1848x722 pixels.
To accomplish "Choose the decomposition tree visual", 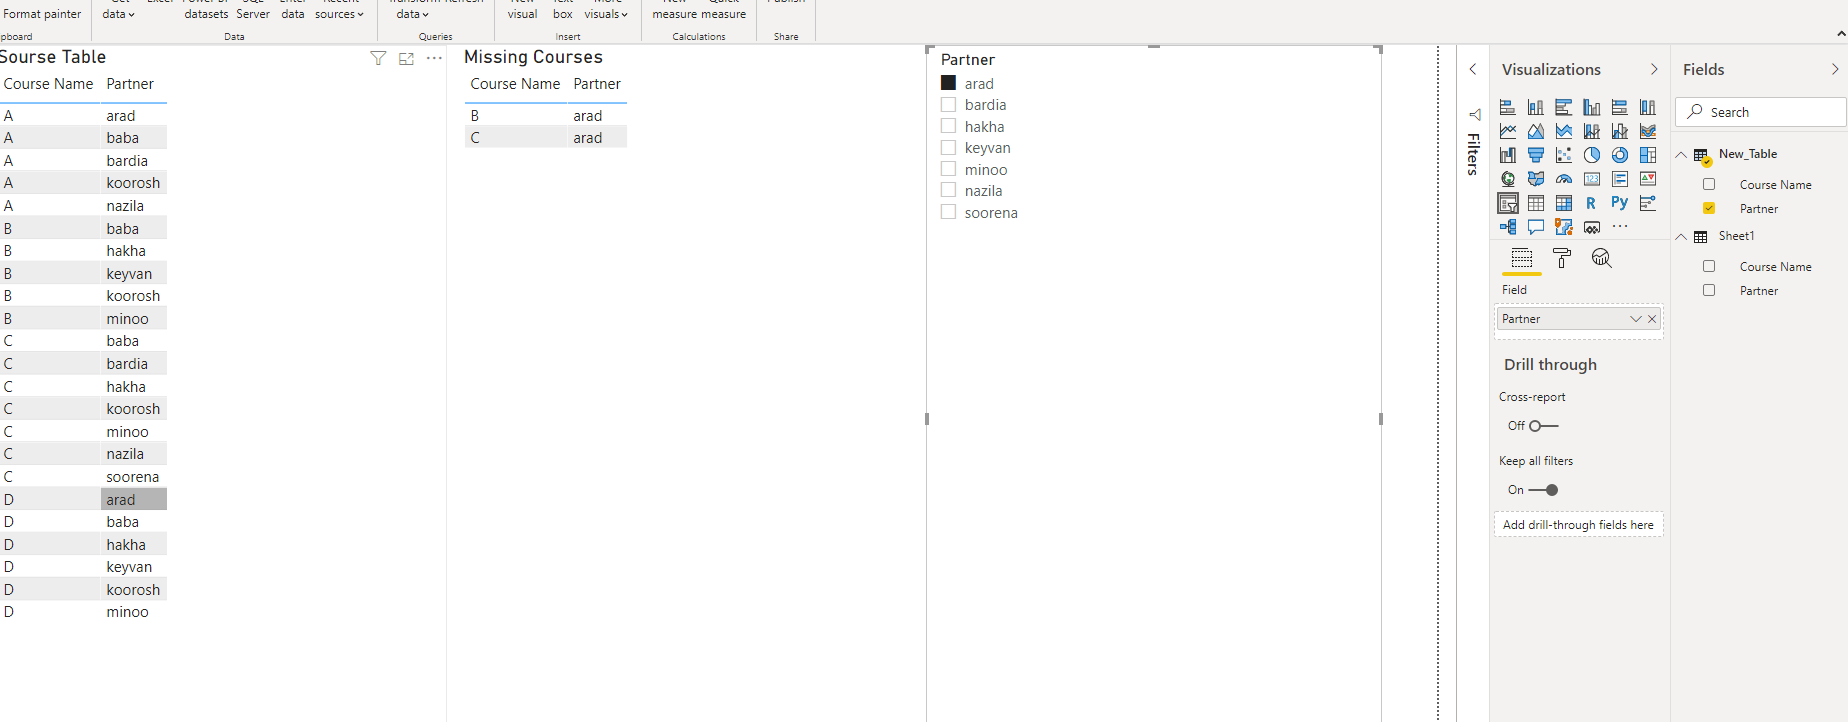I will 1508,227.
